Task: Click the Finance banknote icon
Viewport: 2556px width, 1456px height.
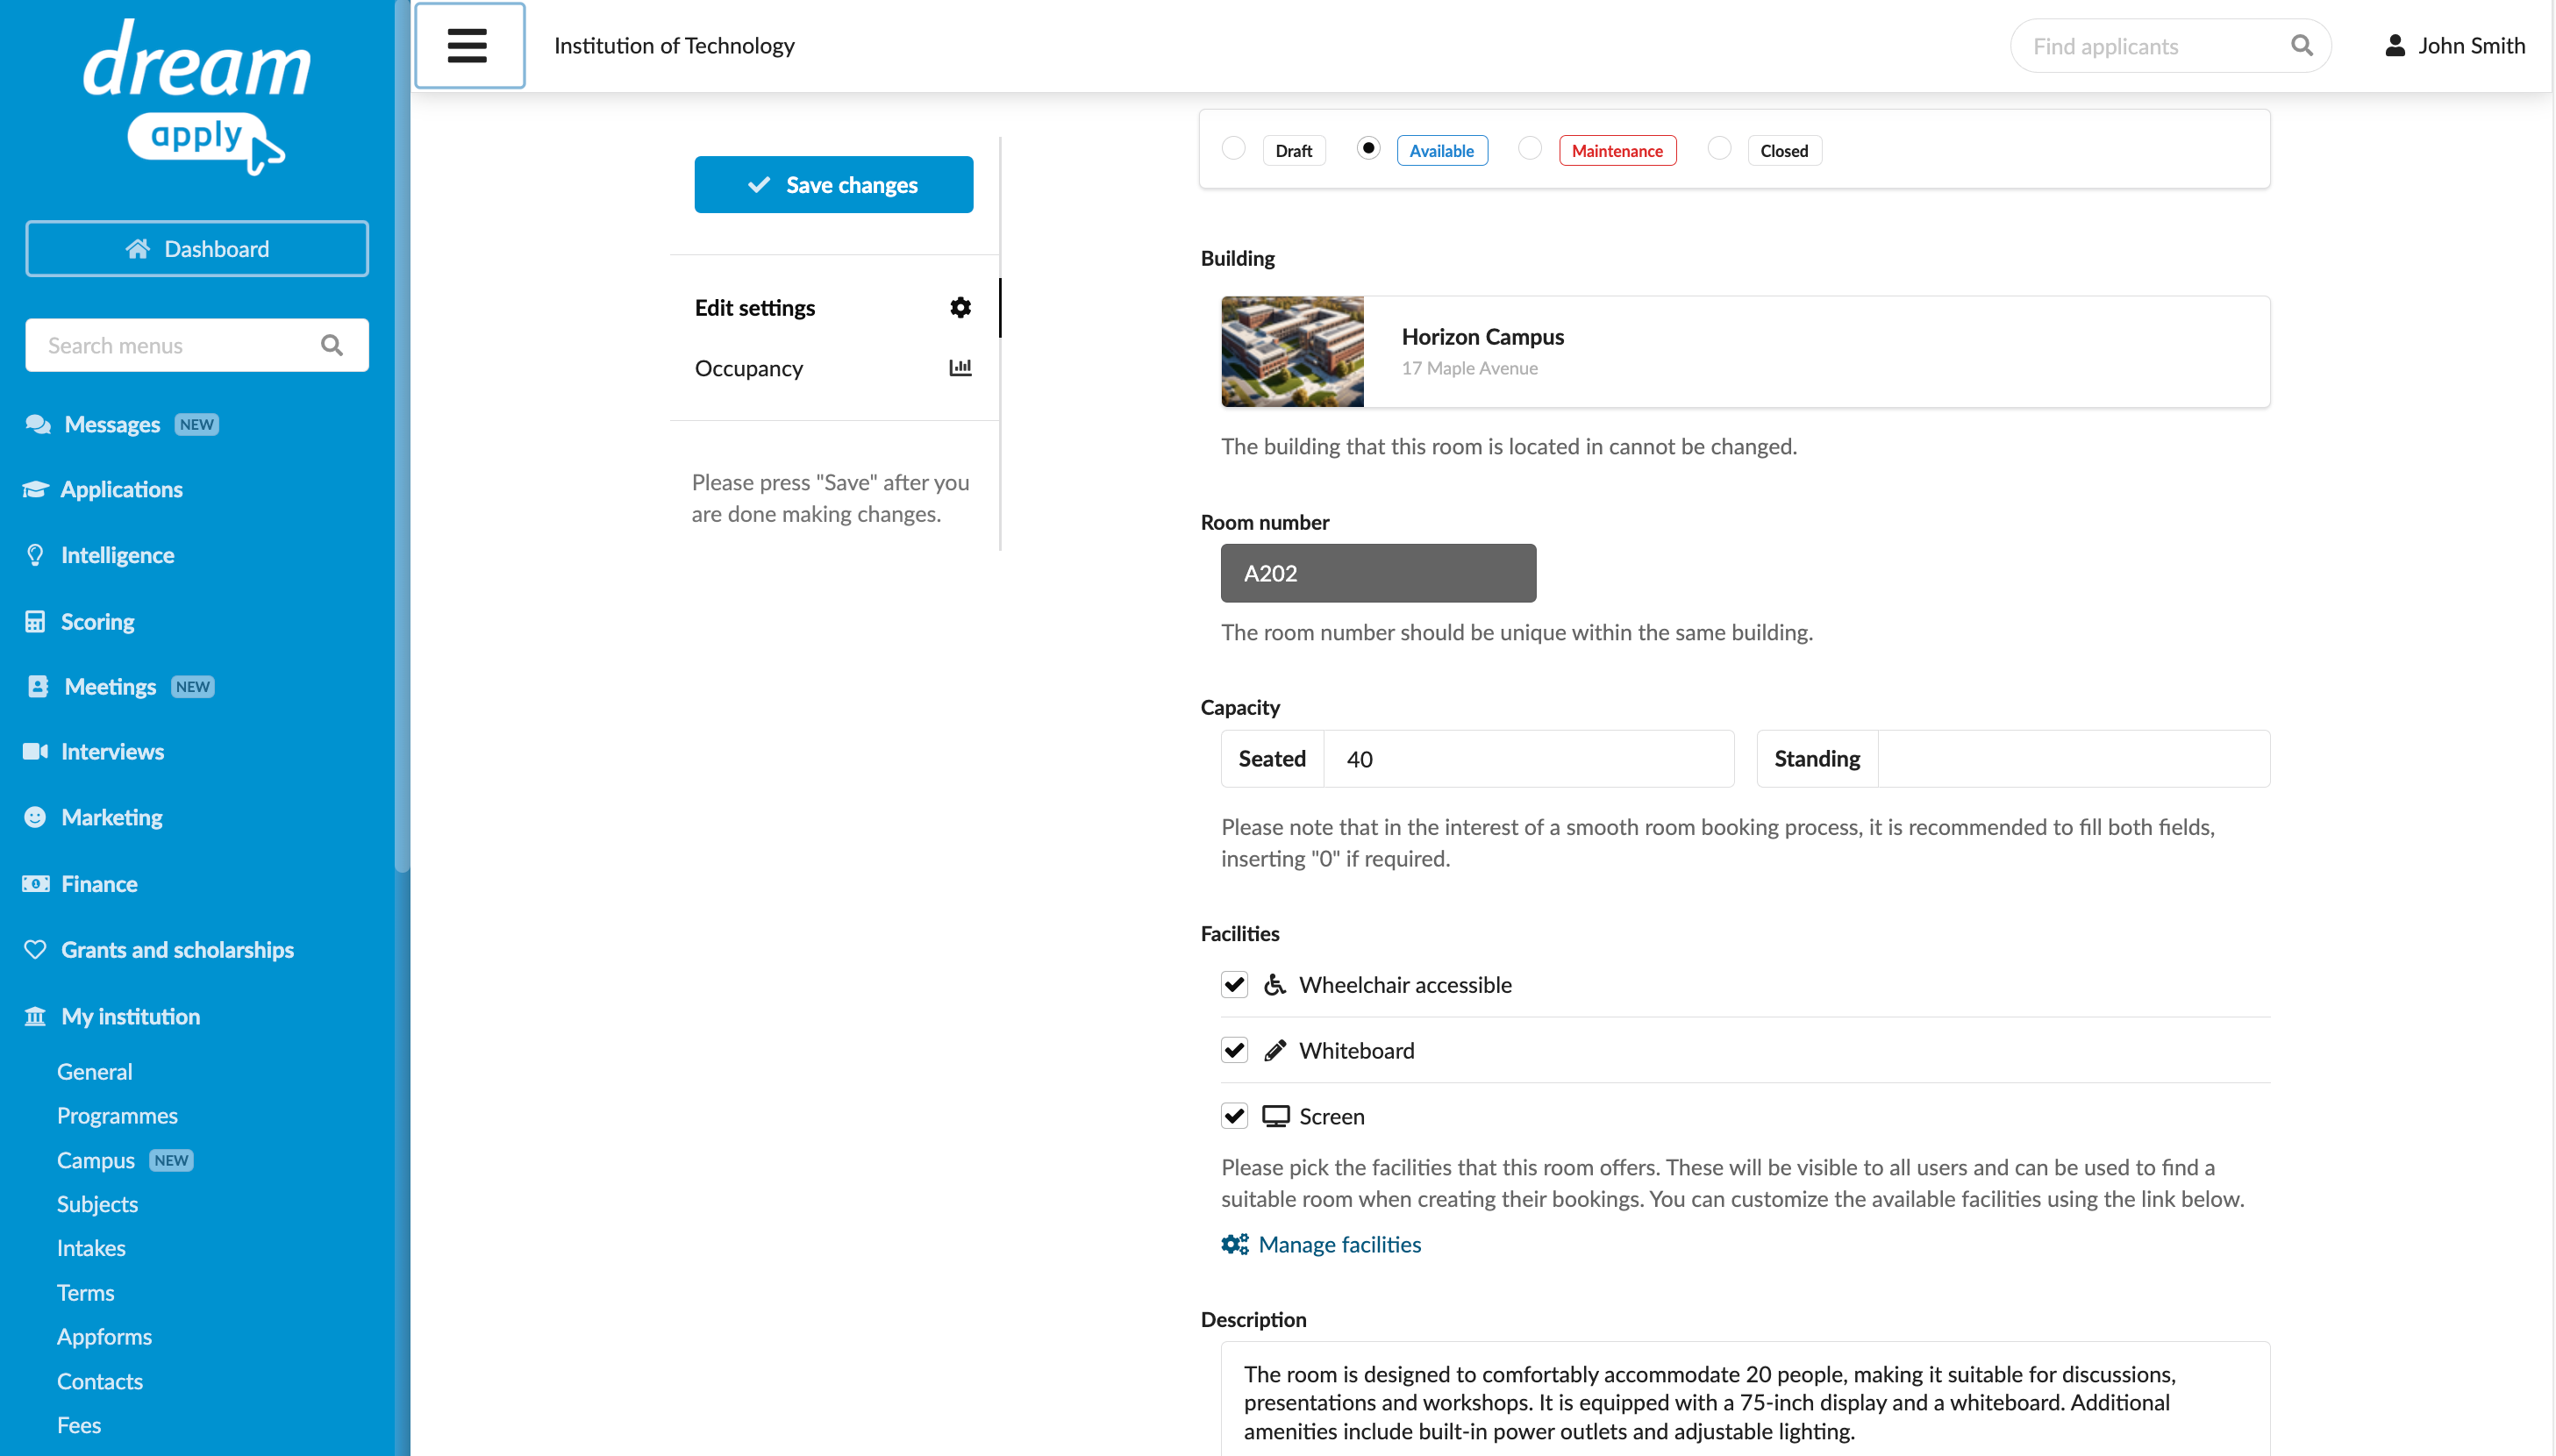Action: (35, 885)
